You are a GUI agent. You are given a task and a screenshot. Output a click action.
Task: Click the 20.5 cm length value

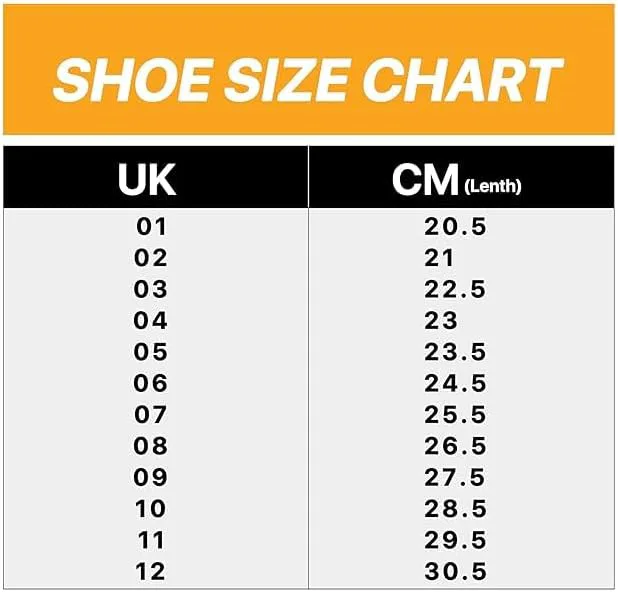455,227
